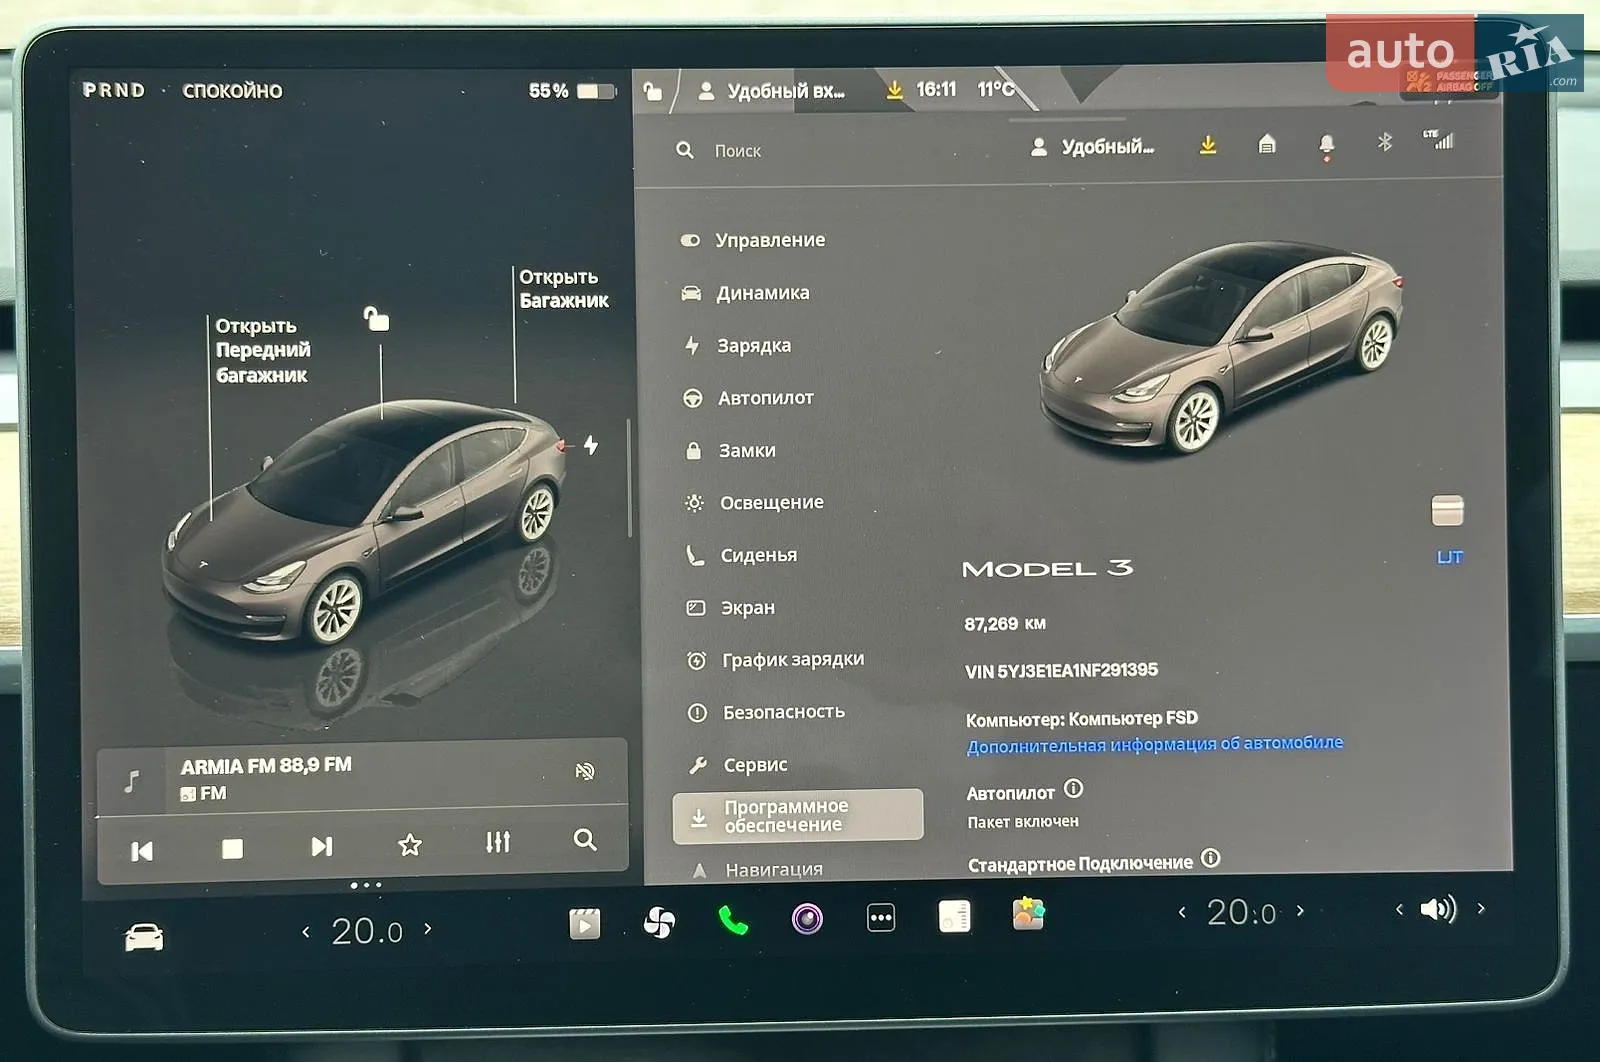This screenshot has width=1600, height=1062.
Task: Tap software download arrow in status bar
Action: 894,90
